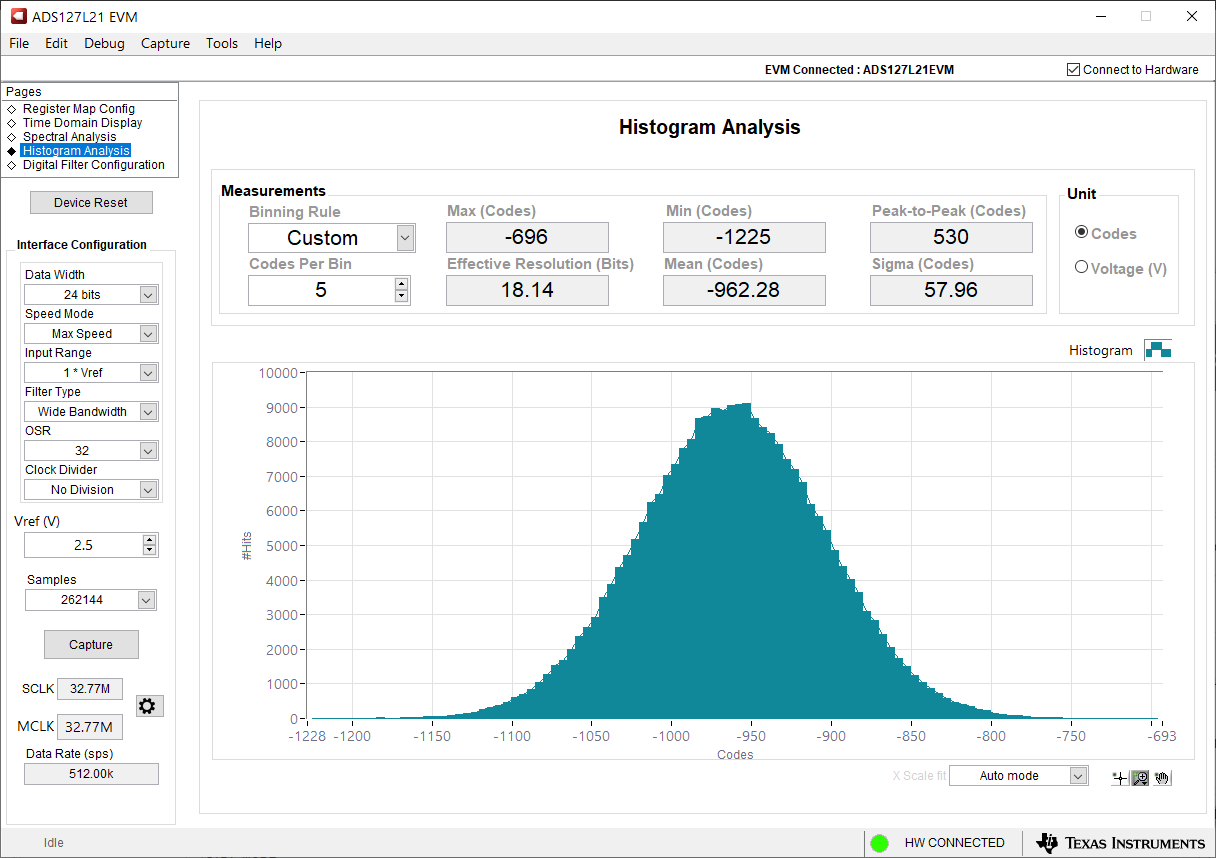Open the Capture menu
The width and height of the screenshot is (1216, 858).
(165, 43)
